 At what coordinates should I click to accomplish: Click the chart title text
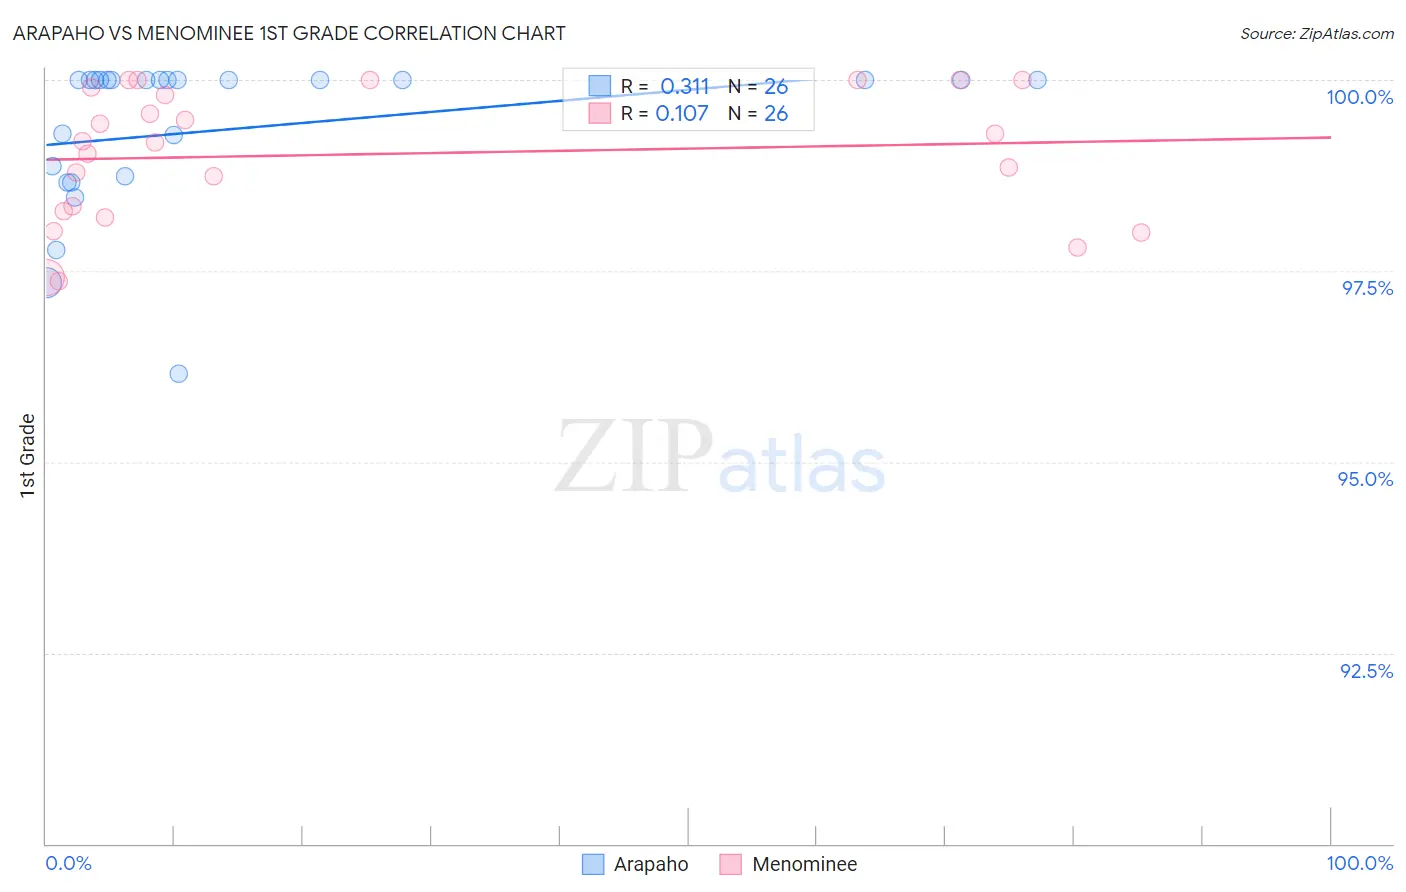[289, 33]
